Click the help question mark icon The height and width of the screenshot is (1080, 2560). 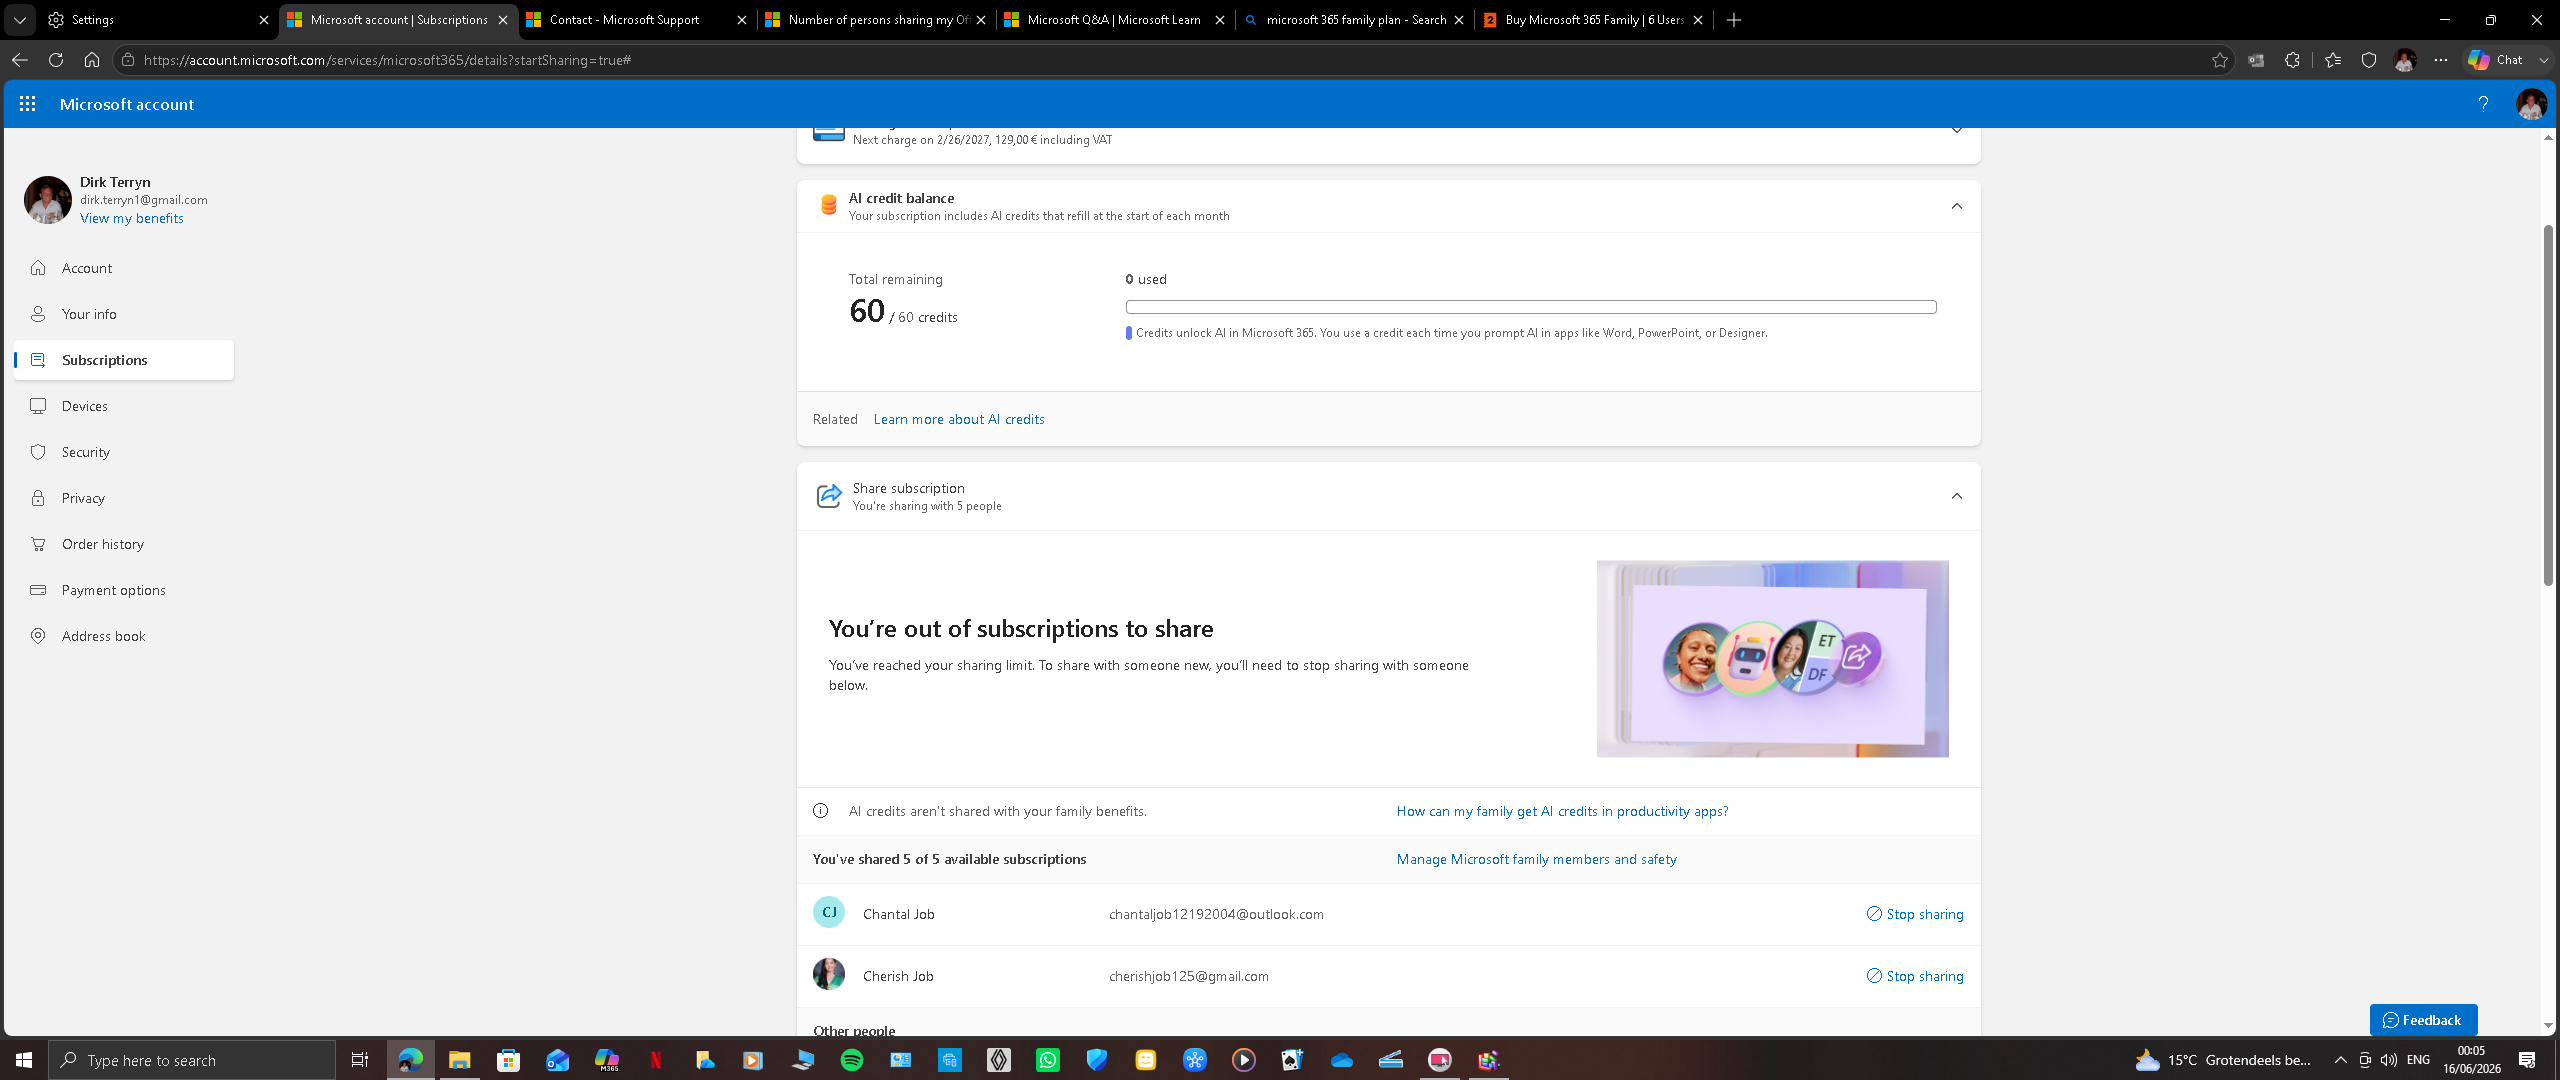pyautogui.click(x=2483, y=104)
